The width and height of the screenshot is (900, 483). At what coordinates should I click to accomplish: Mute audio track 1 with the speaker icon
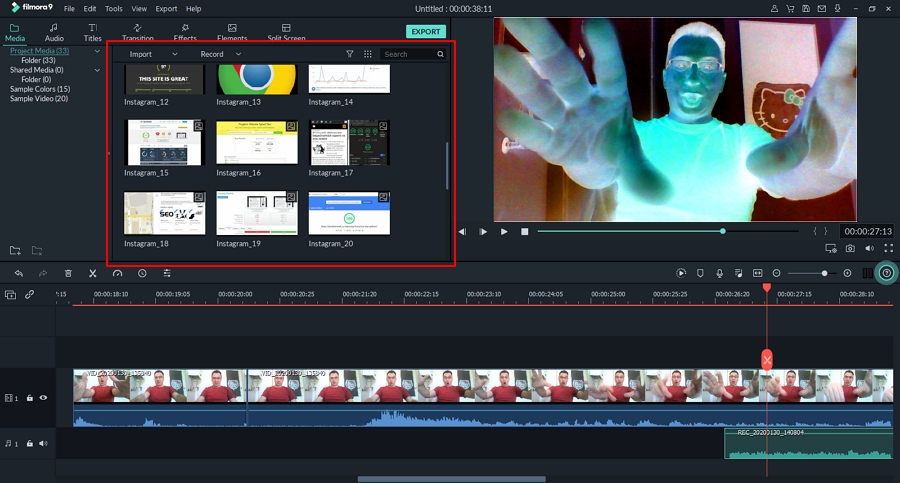coord(43,443)
